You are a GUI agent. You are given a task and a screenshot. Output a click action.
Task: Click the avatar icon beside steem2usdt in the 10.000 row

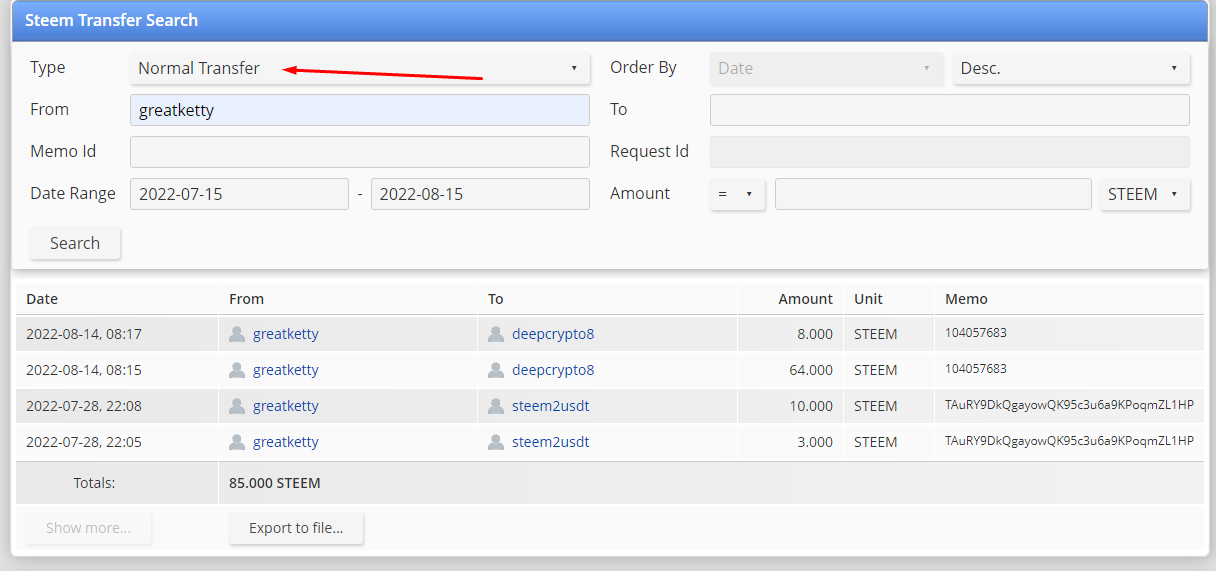496,406
